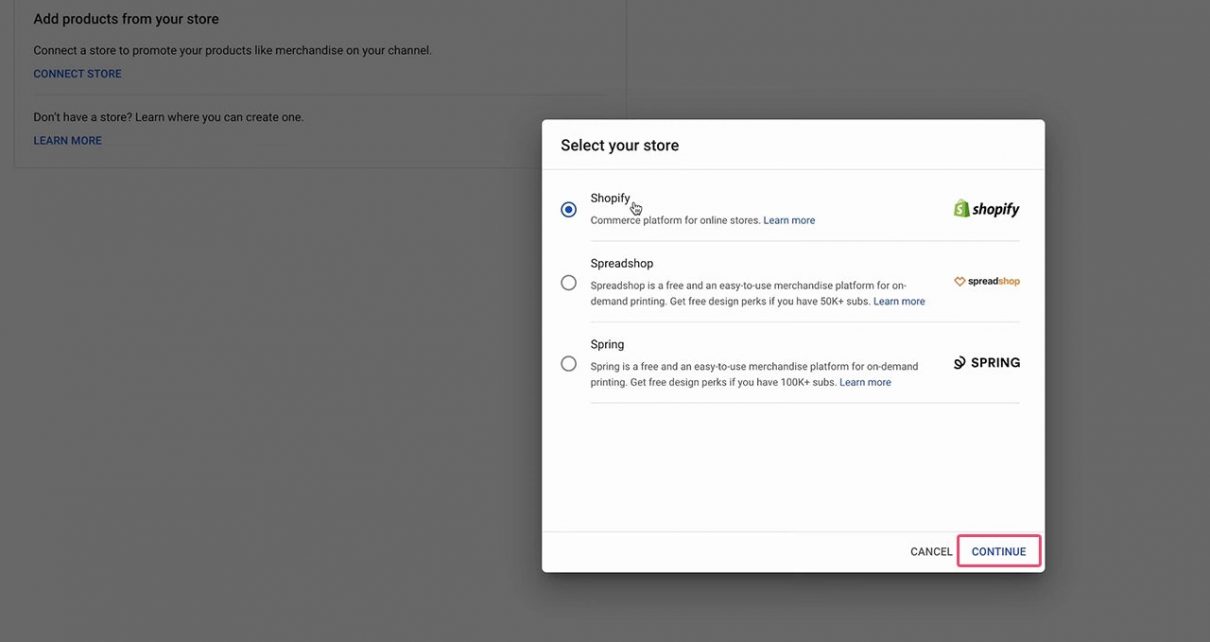Click the Shopify logo icon

(x=986, y=209)
